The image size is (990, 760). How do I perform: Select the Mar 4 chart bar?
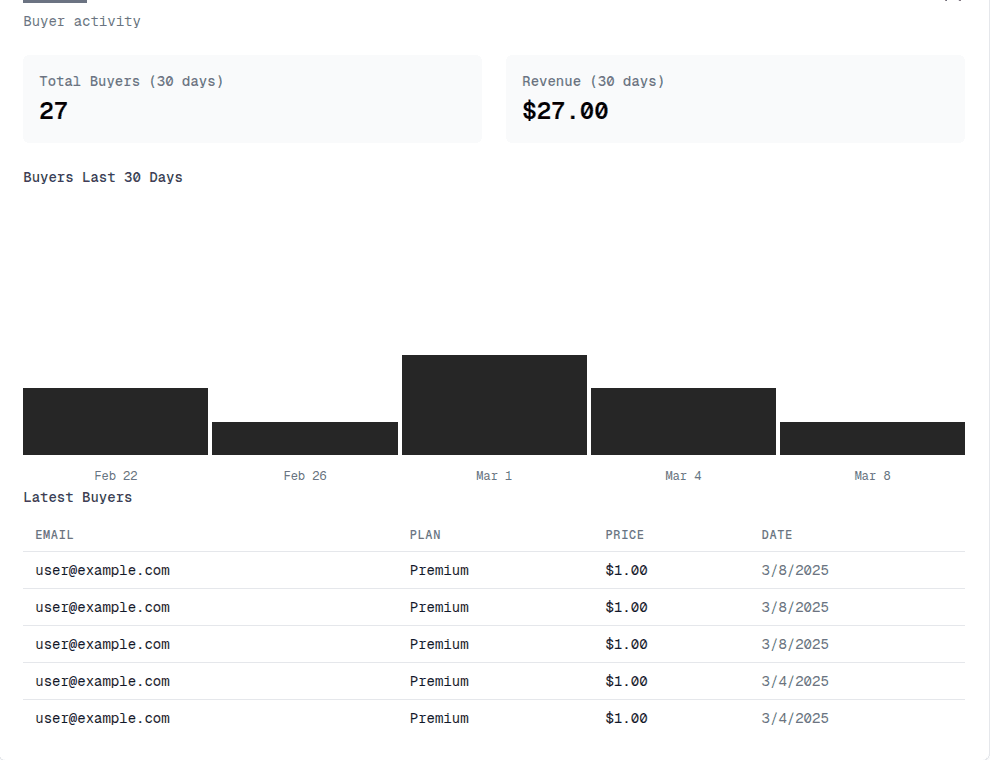(683, 420)
